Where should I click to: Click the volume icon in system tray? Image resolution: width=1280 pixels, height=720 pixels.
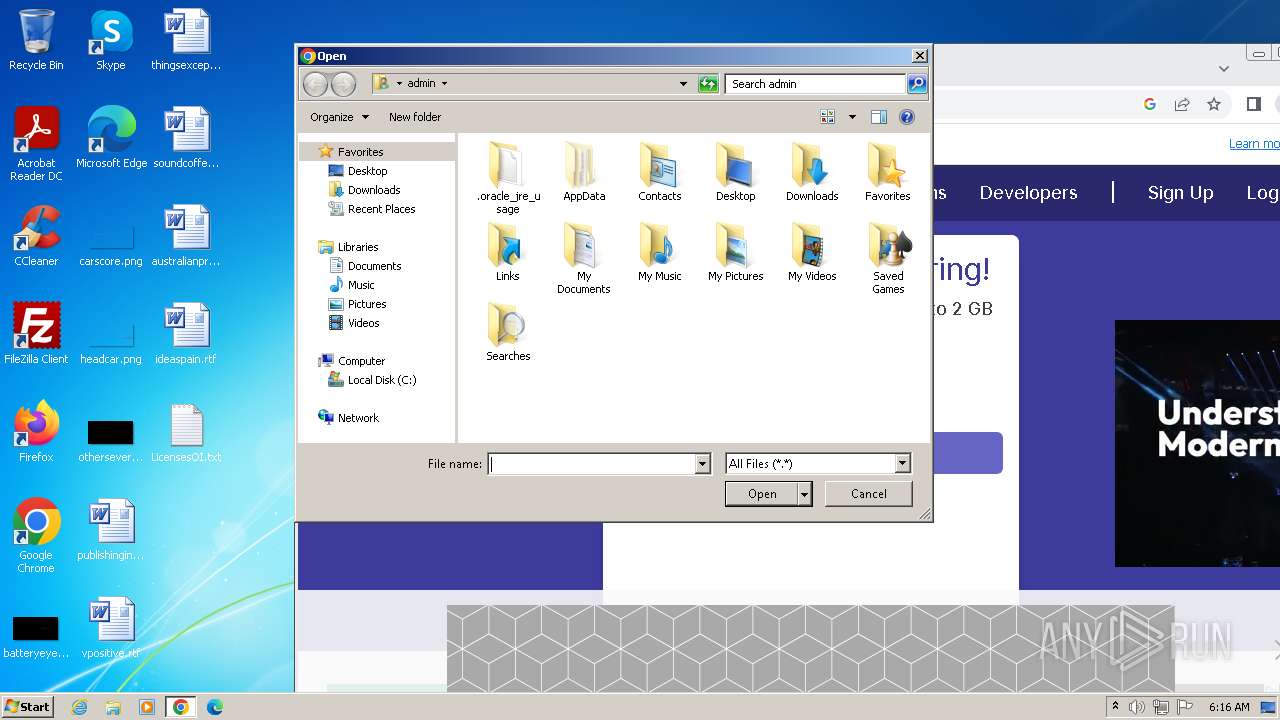[x=1137, y=707]
